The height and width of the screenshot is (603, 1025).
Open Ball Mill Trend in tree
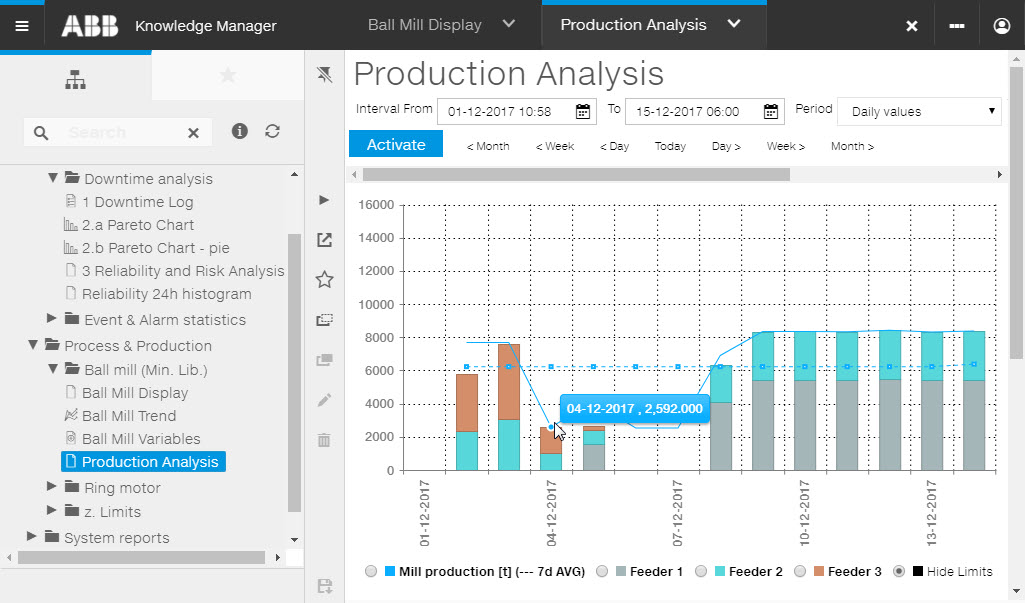point(128,415)
